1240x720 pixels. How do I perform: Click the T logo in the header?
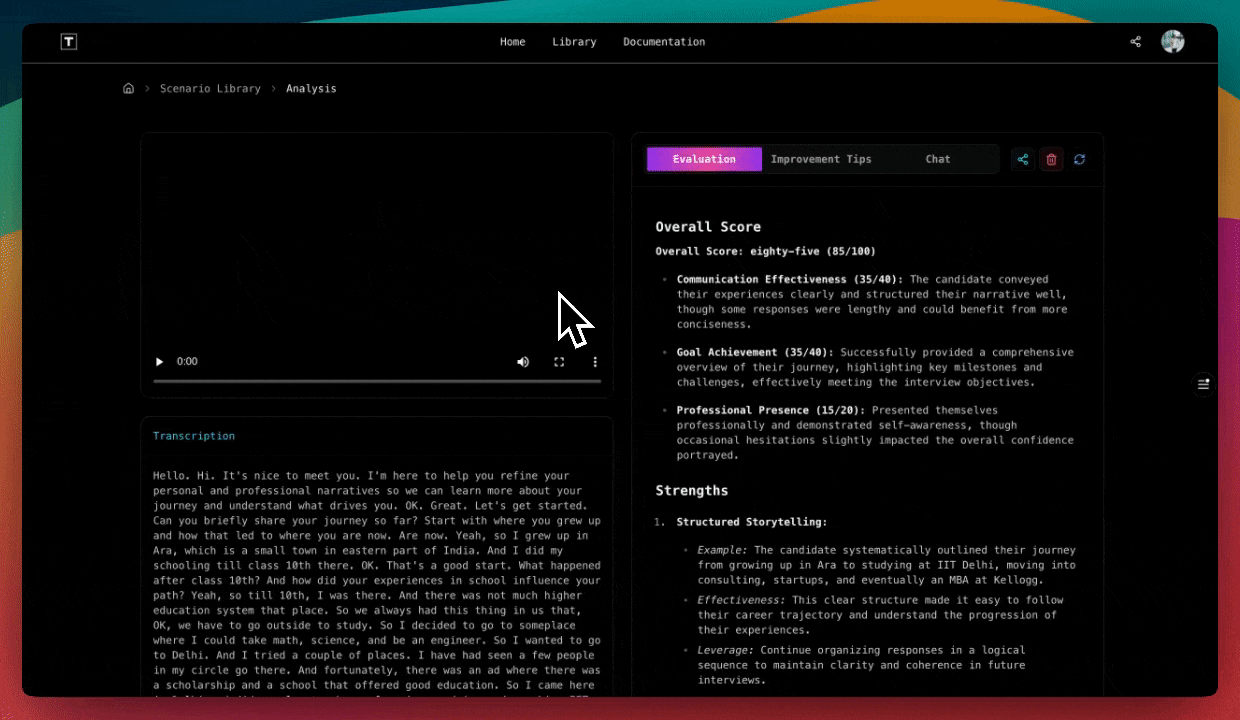(x=68, y=42)
